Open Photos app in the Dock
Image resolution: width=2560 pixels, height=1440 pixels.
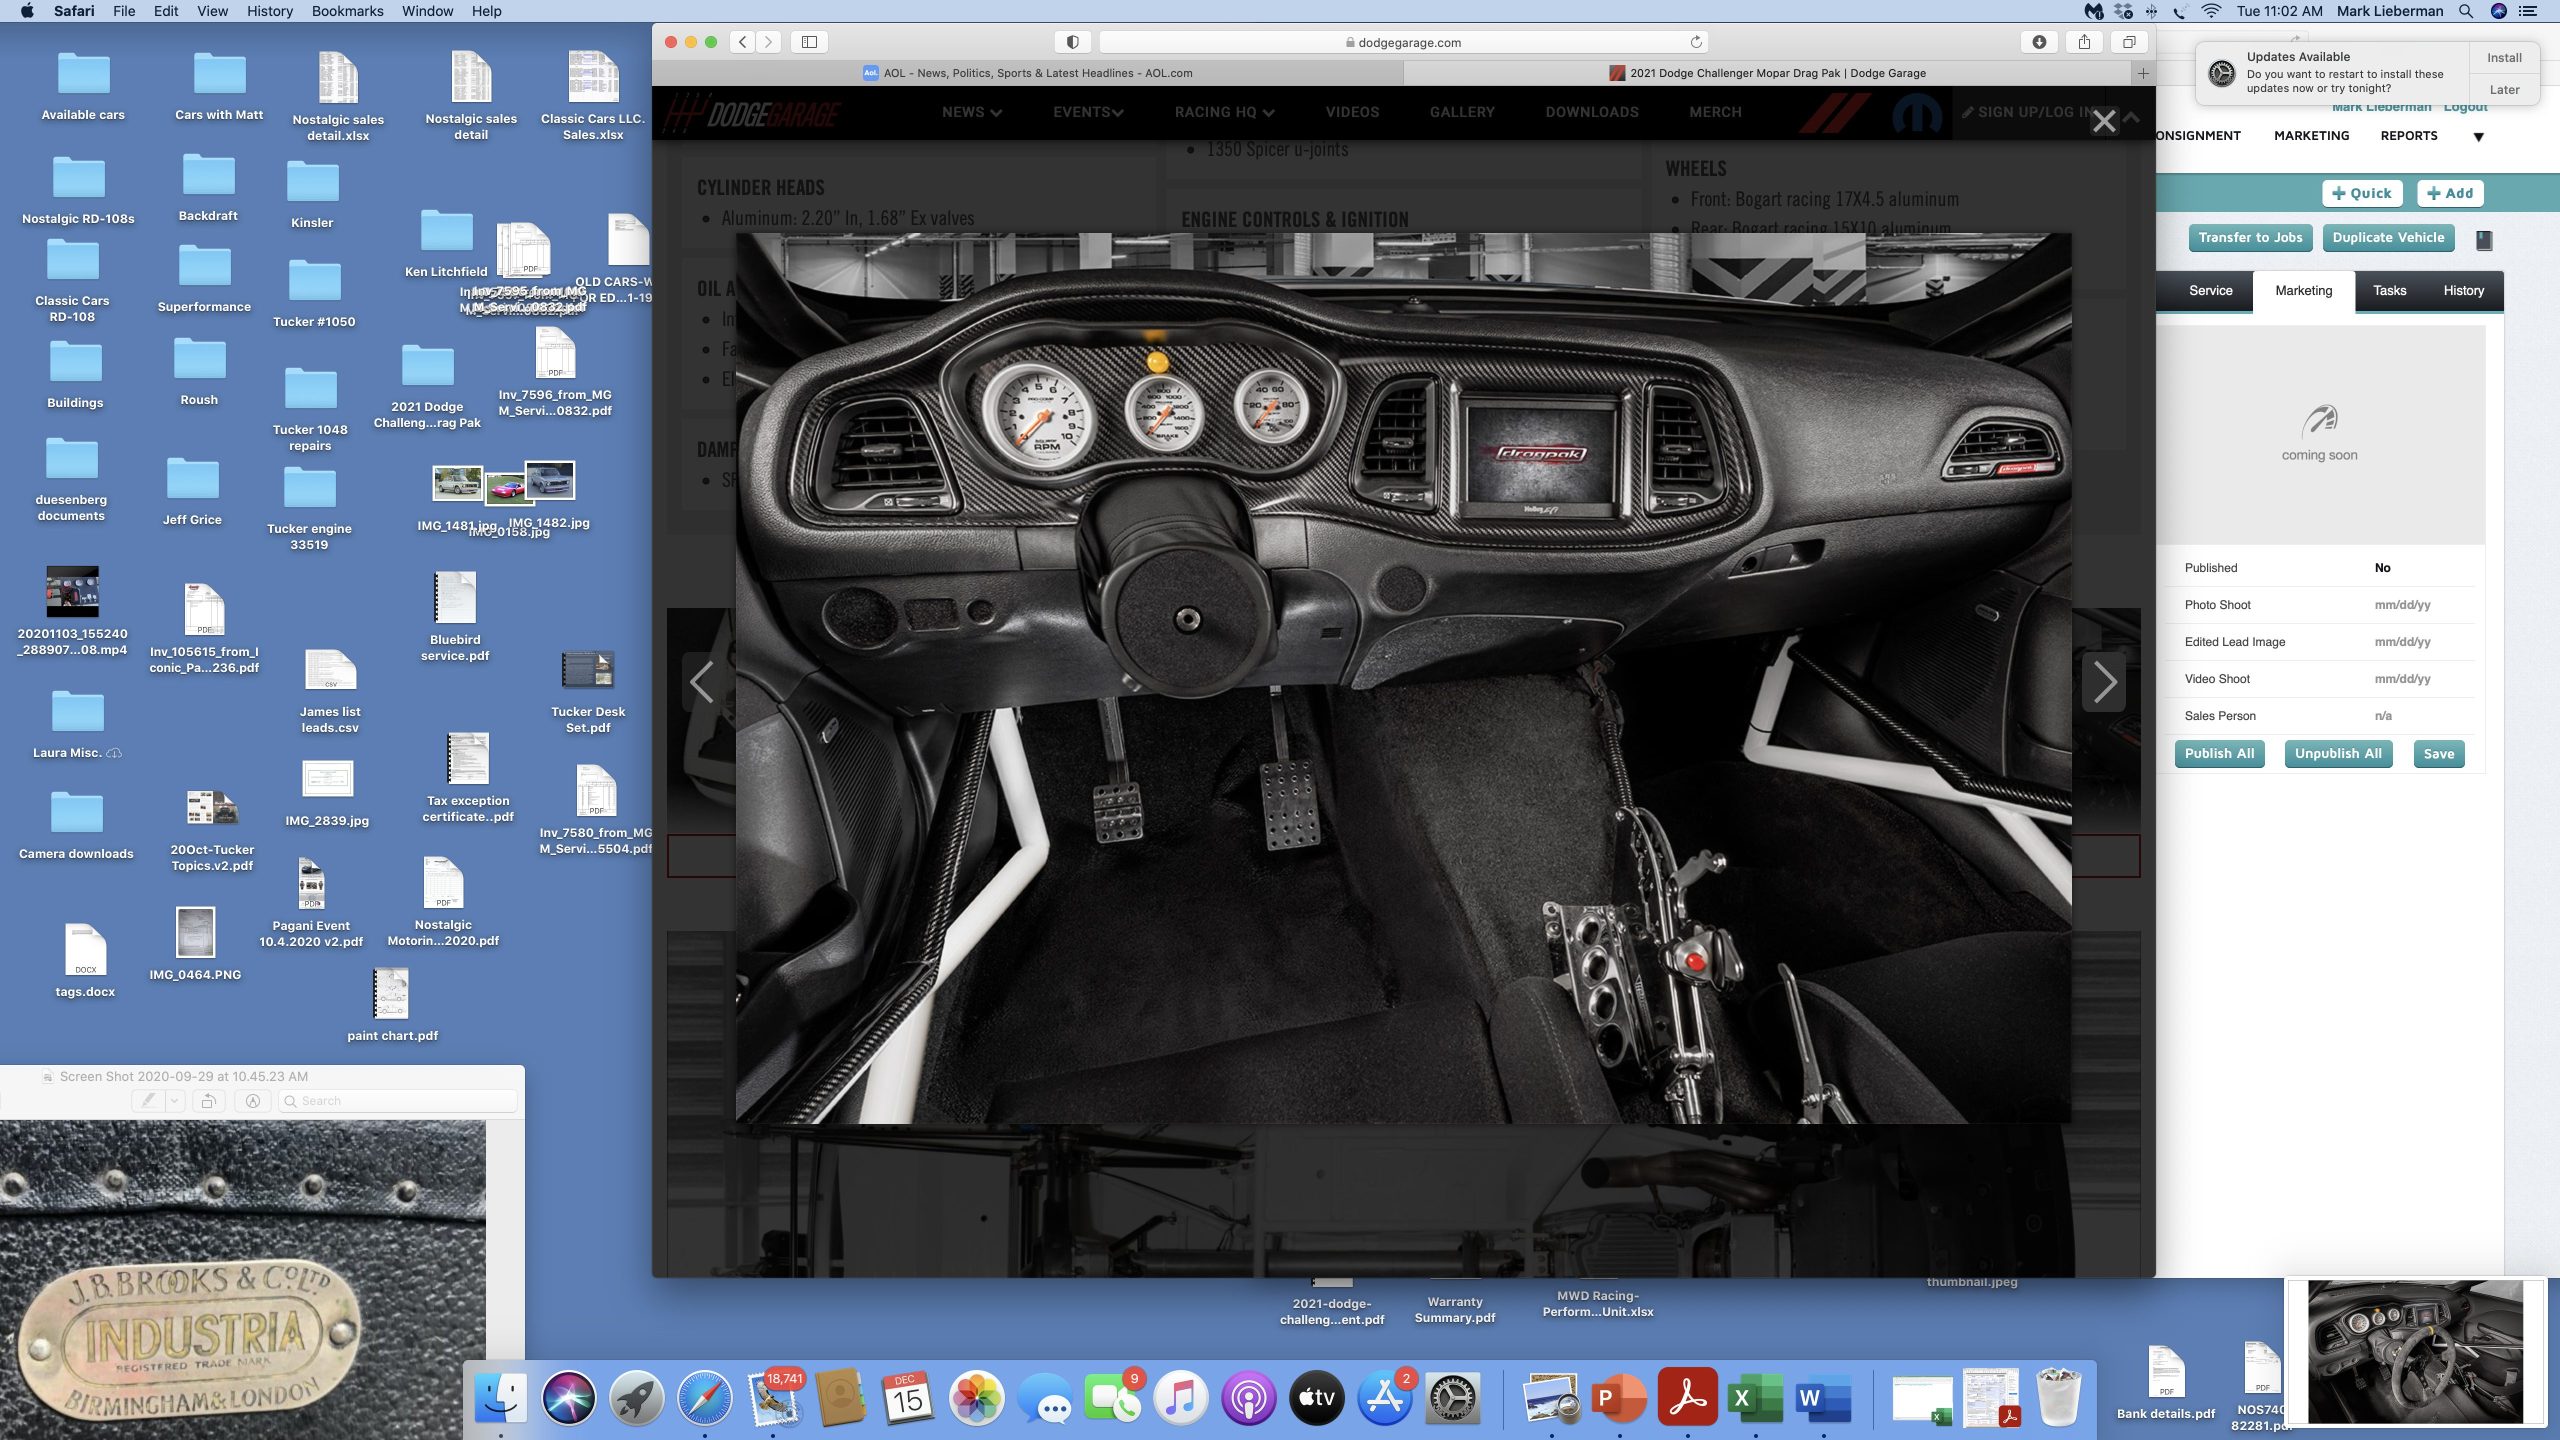coord(976,1398)
